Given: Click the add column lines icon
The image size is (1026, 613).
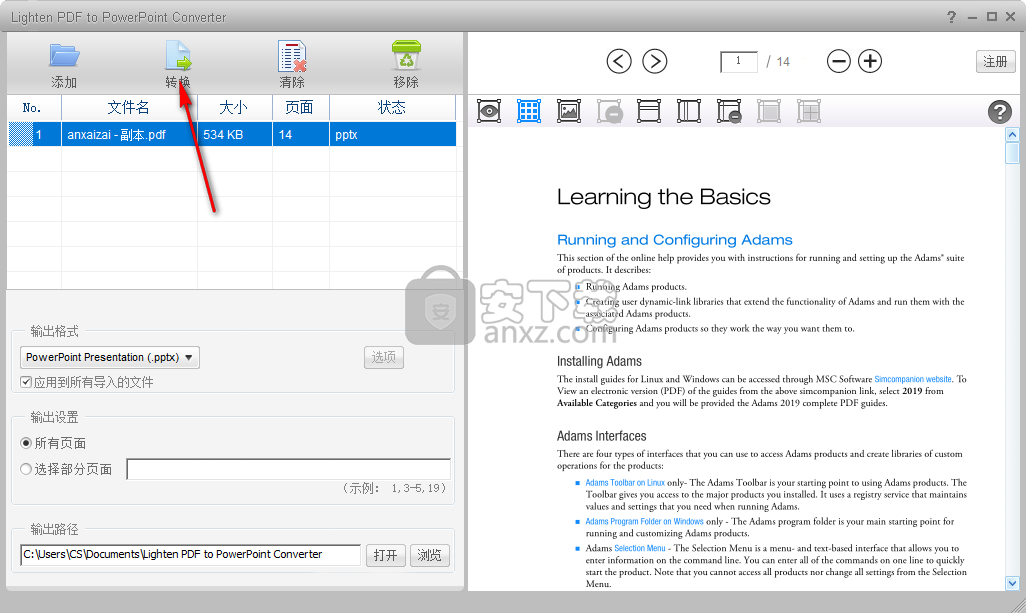Looking at the screenshot, I should pyautogui.click(x=689, y=111).
